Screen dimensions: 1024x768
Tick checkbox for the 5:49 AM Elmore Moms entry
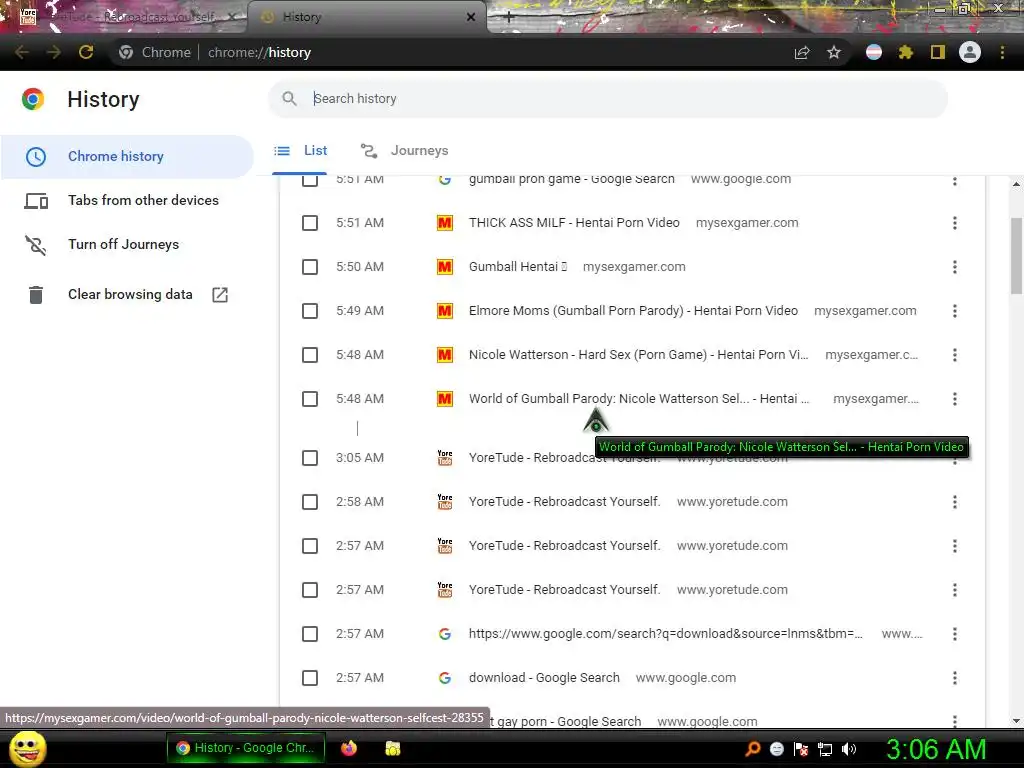(310, 311)
